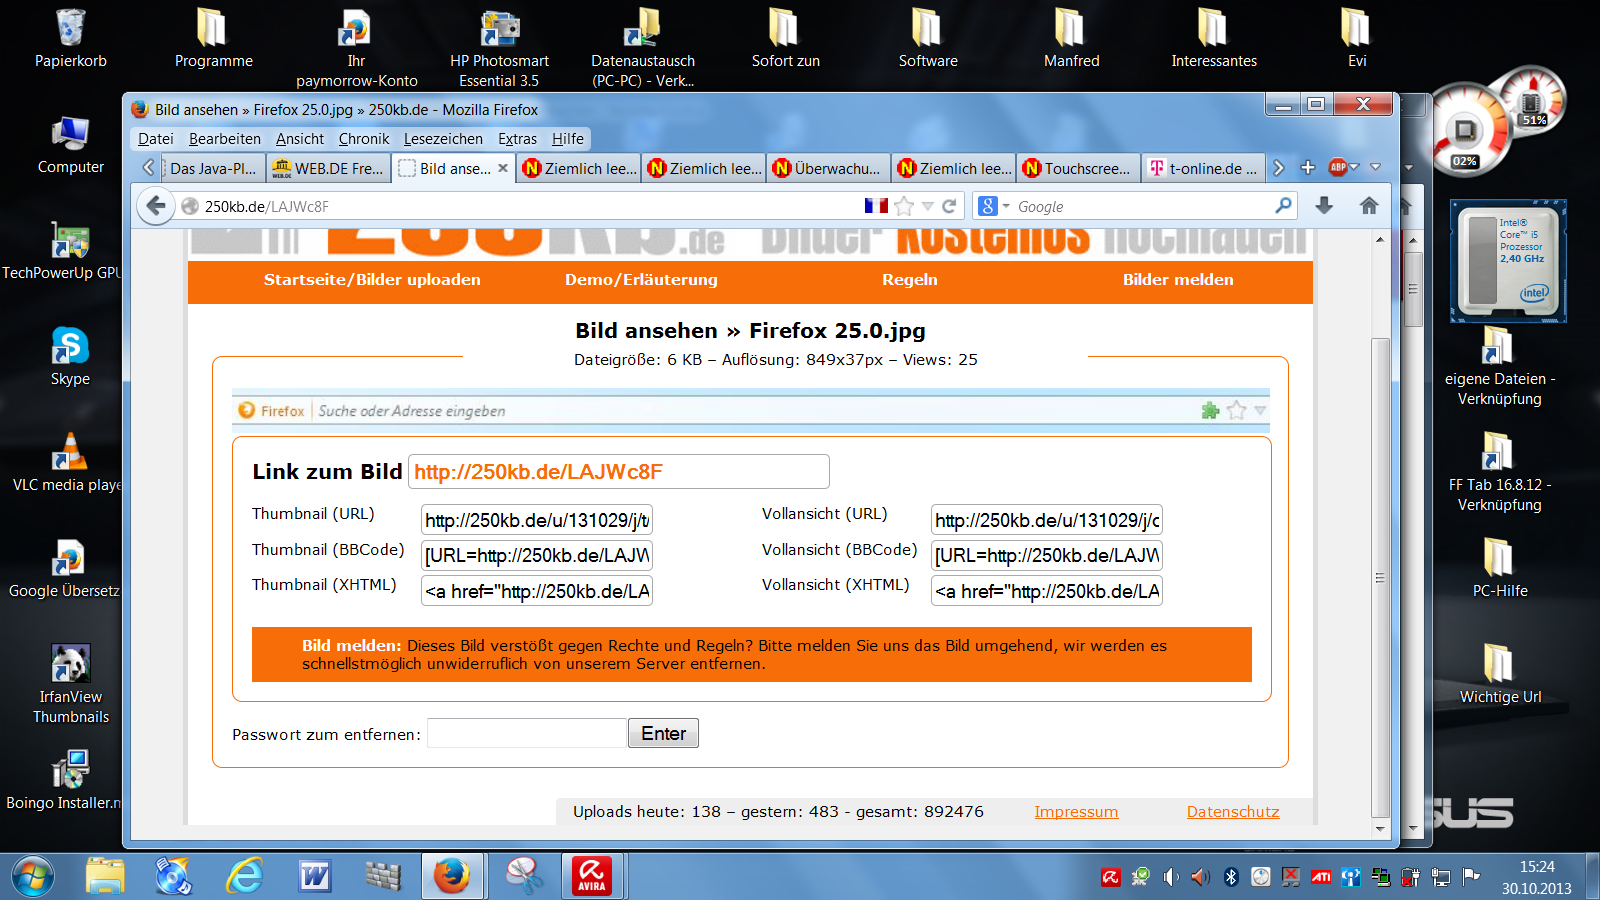Open the Datei menu
Screen dimensions: 1600x900
click(x=155, y=139)
